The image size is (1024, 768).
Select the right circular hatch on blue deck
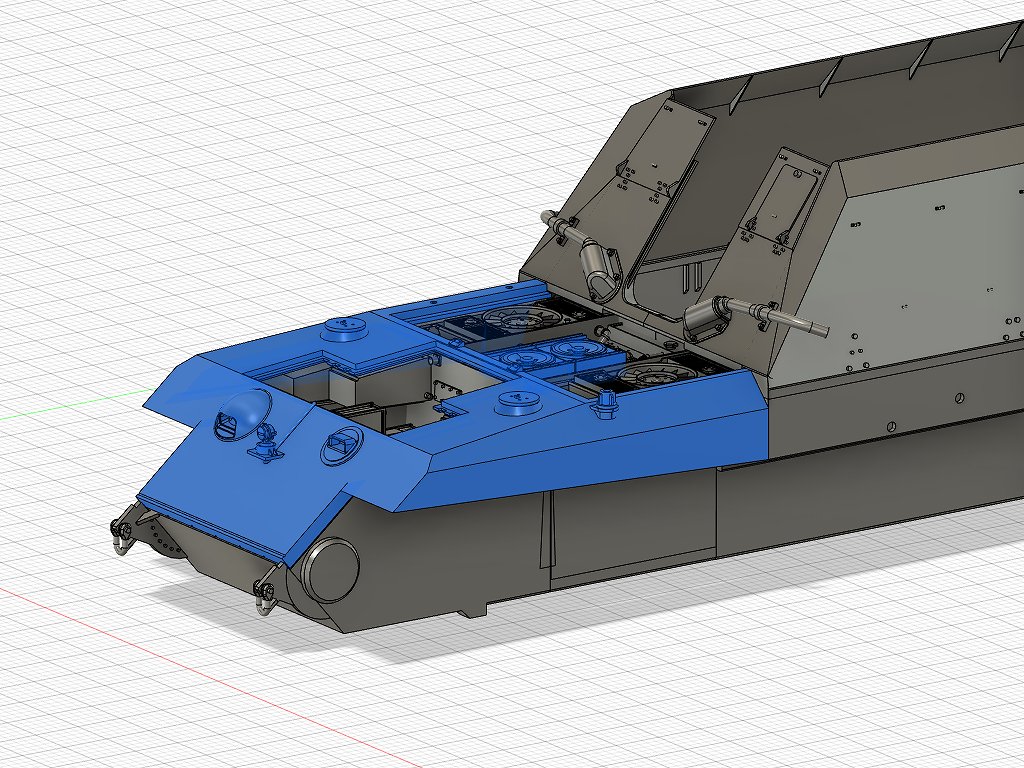(520, 403)
